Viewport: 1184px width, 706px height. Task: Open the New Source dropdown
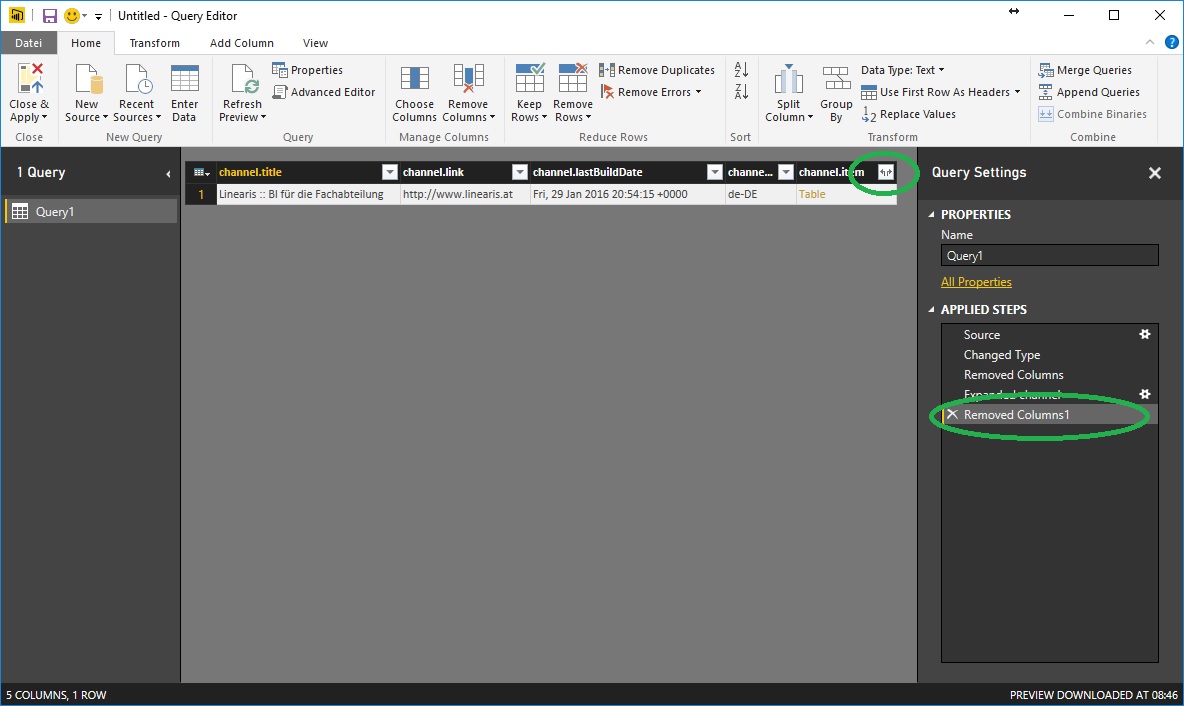86,117
